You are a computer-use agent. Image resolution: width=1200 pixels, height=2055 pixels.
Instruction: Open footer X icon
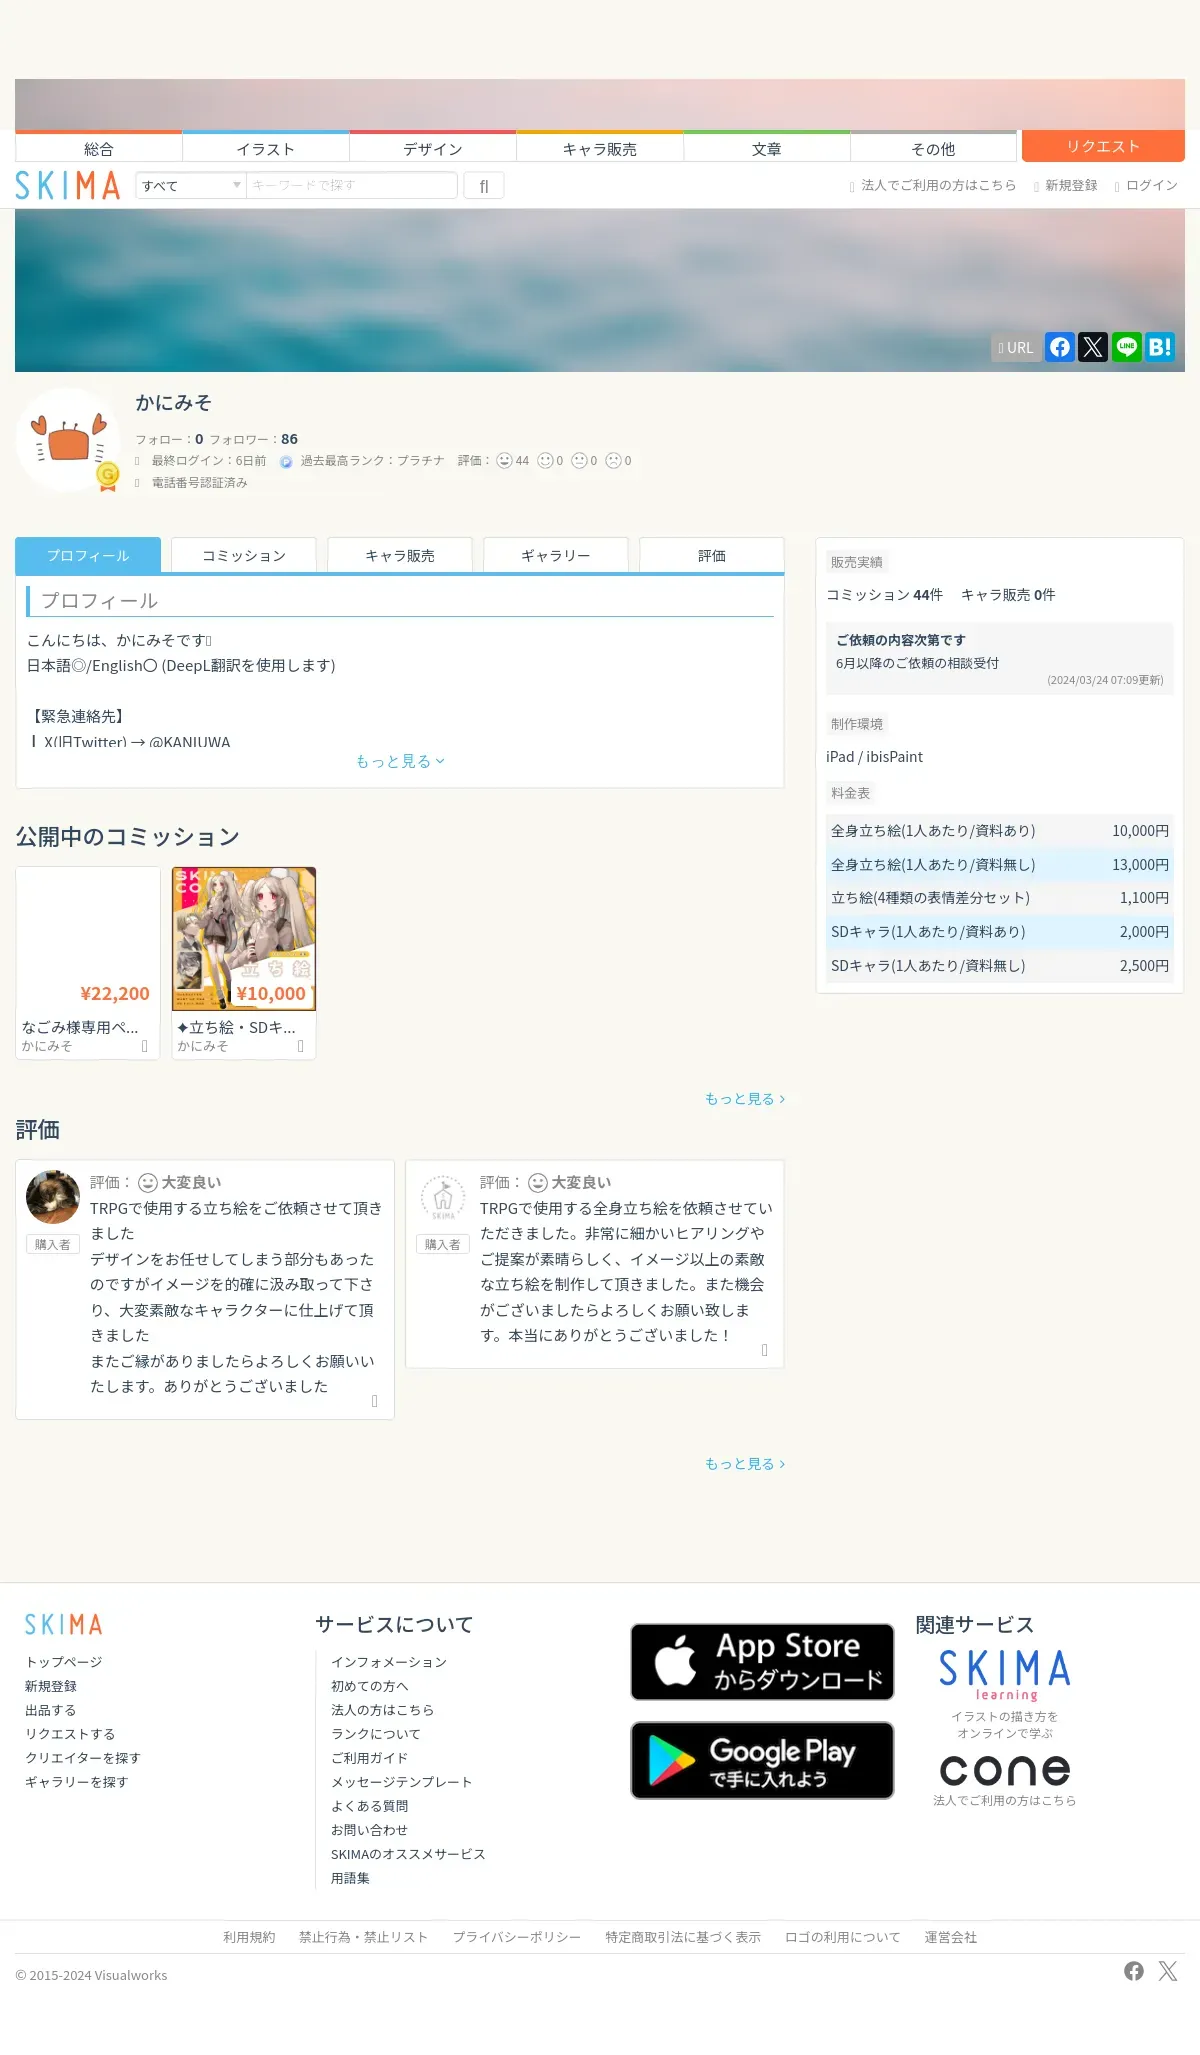pos(1168,1970)
